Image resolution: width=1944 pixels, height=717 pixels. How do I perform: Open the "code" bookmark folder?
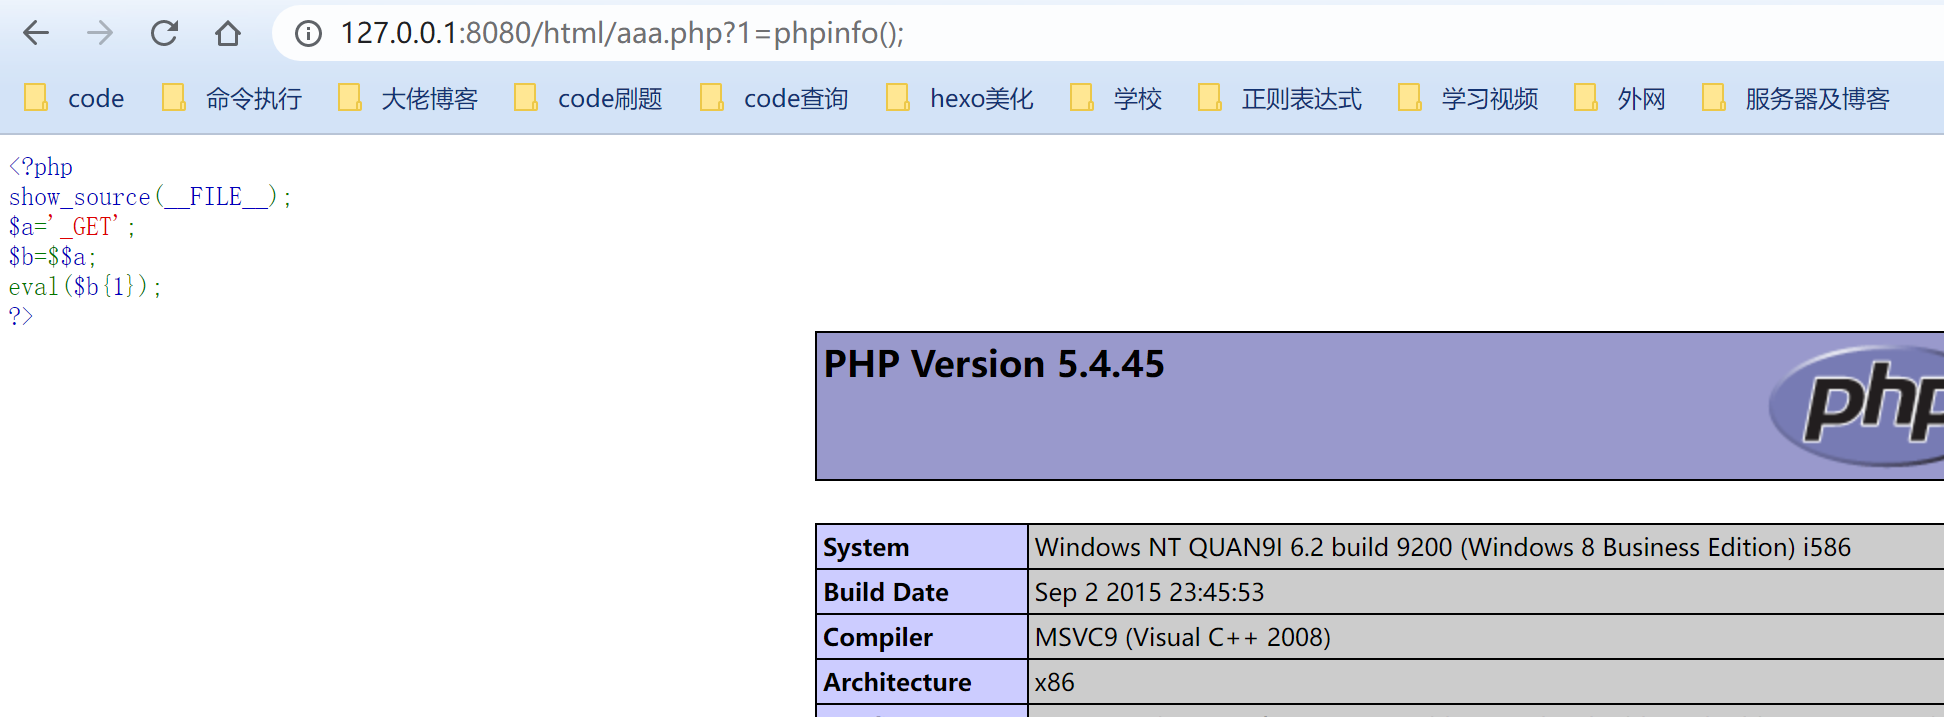click(75, 98)
